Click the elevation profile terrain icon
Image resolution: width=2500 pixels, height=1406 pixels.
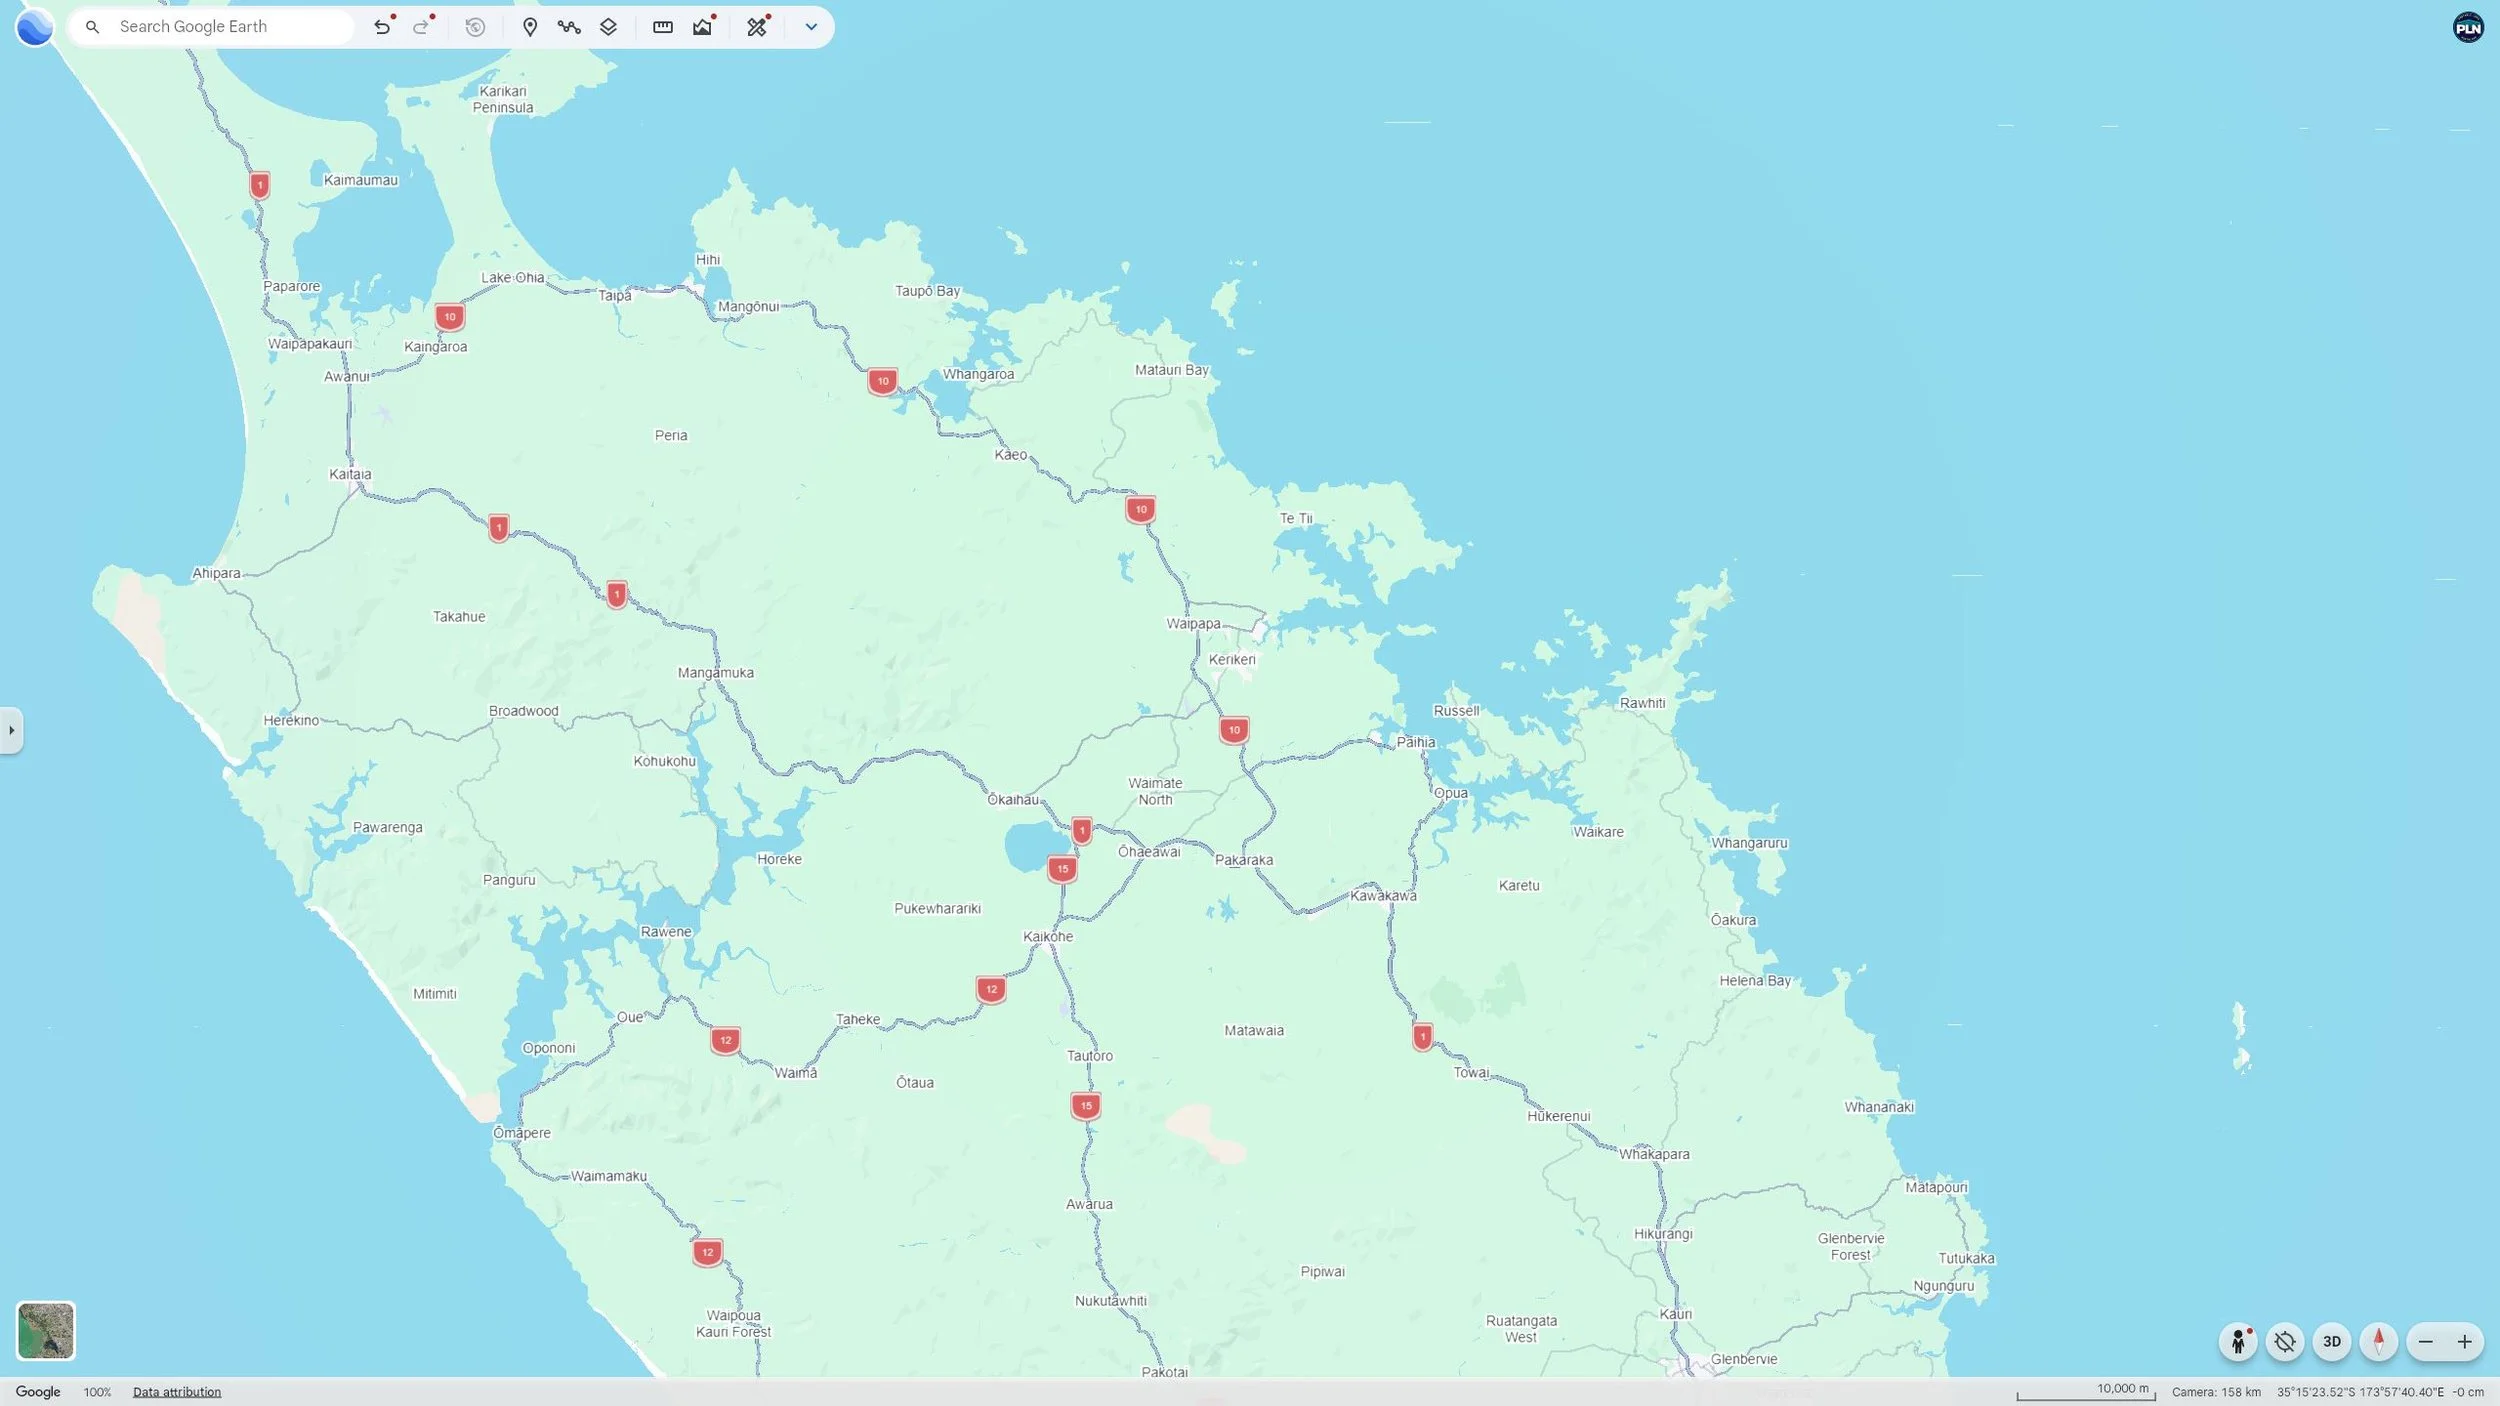[x=702, y=27]
